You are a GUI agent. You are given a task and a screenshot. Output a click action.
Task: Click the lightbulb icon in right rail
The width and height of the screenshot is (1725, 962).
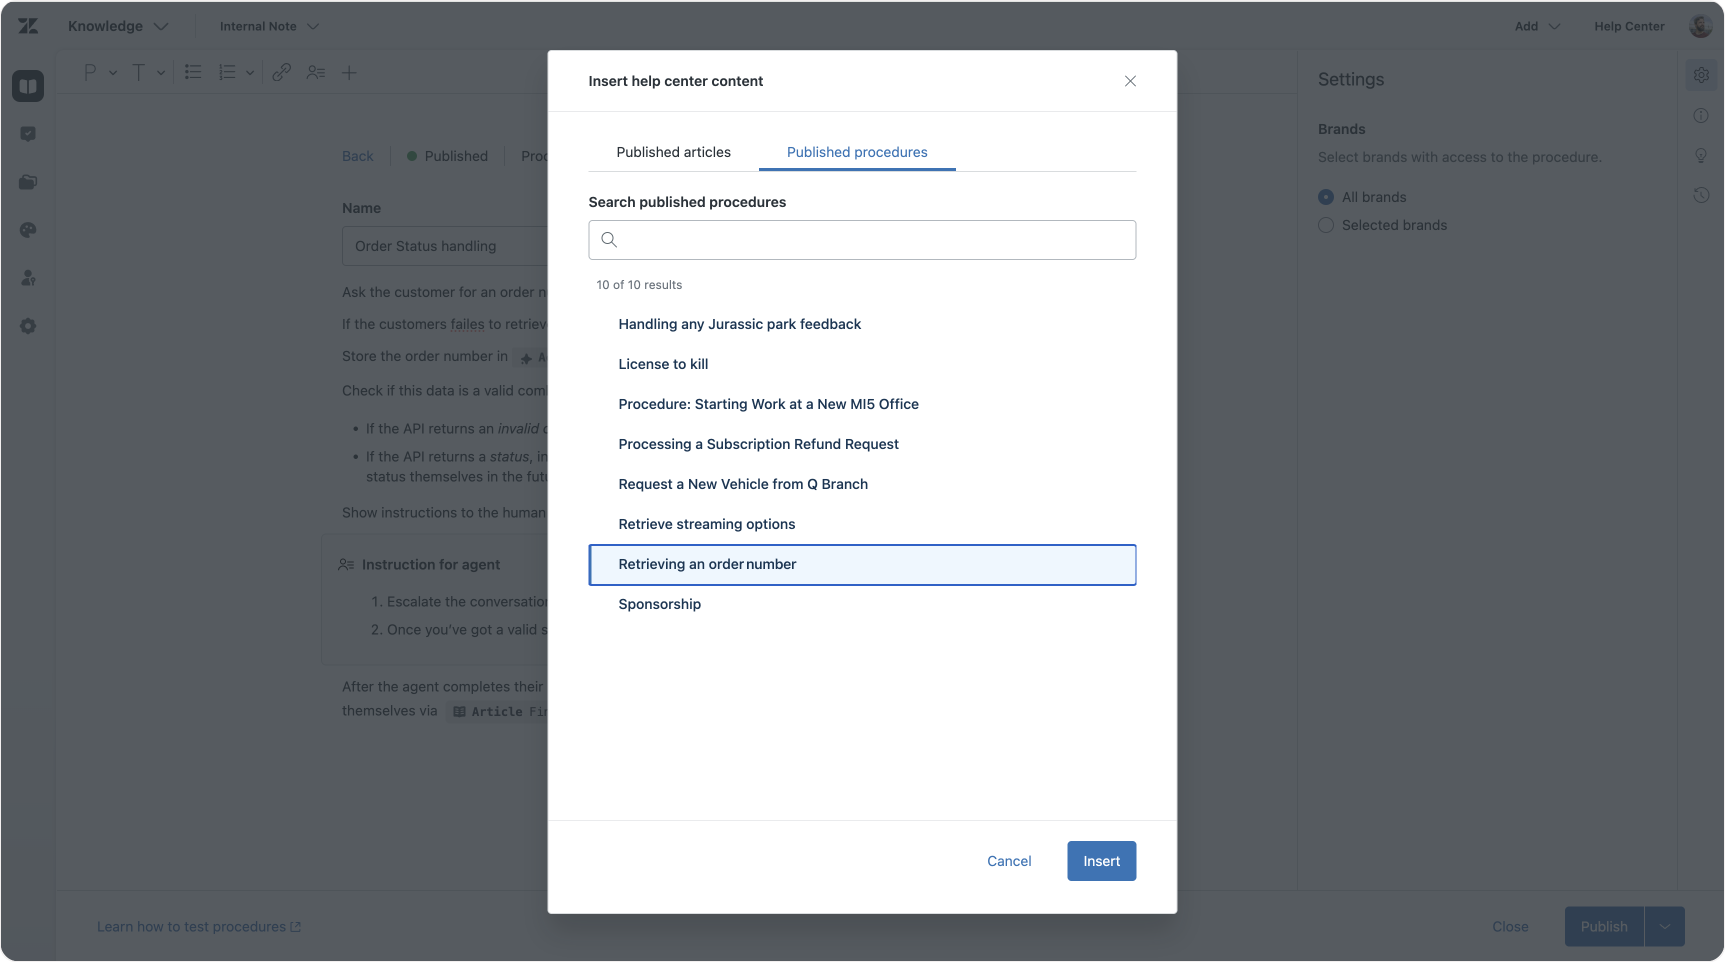coord(1701,155)
